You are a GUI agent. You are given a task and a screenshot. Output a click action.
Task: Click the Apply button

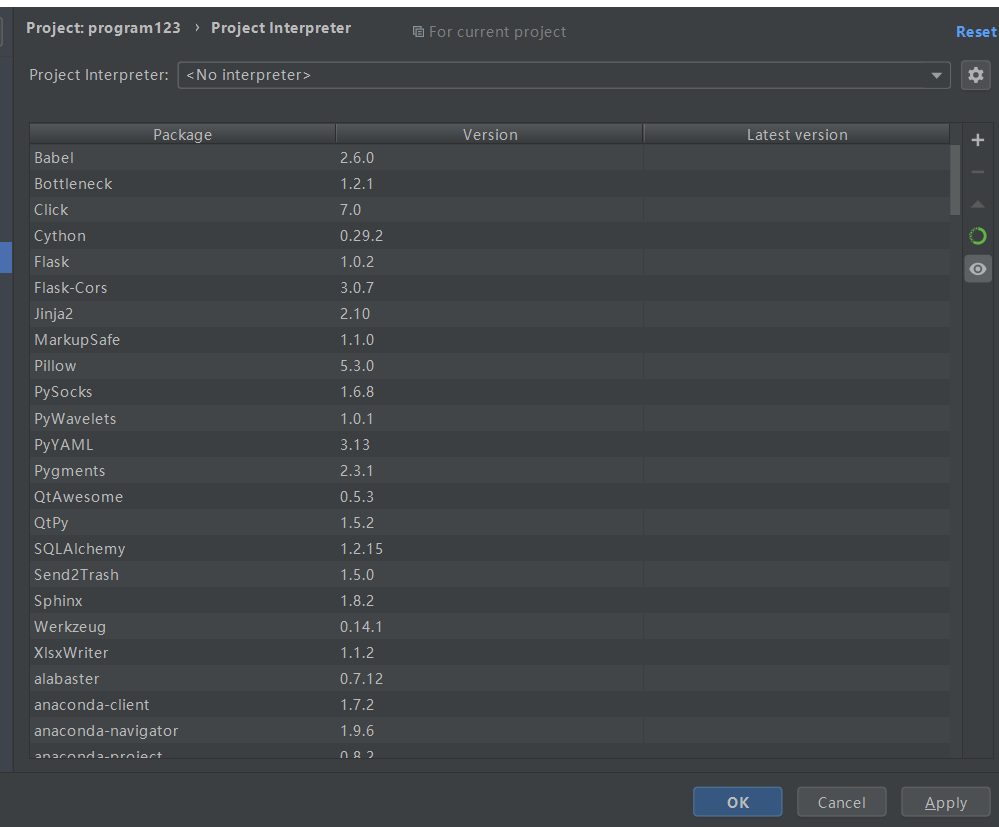click(945, 802)
